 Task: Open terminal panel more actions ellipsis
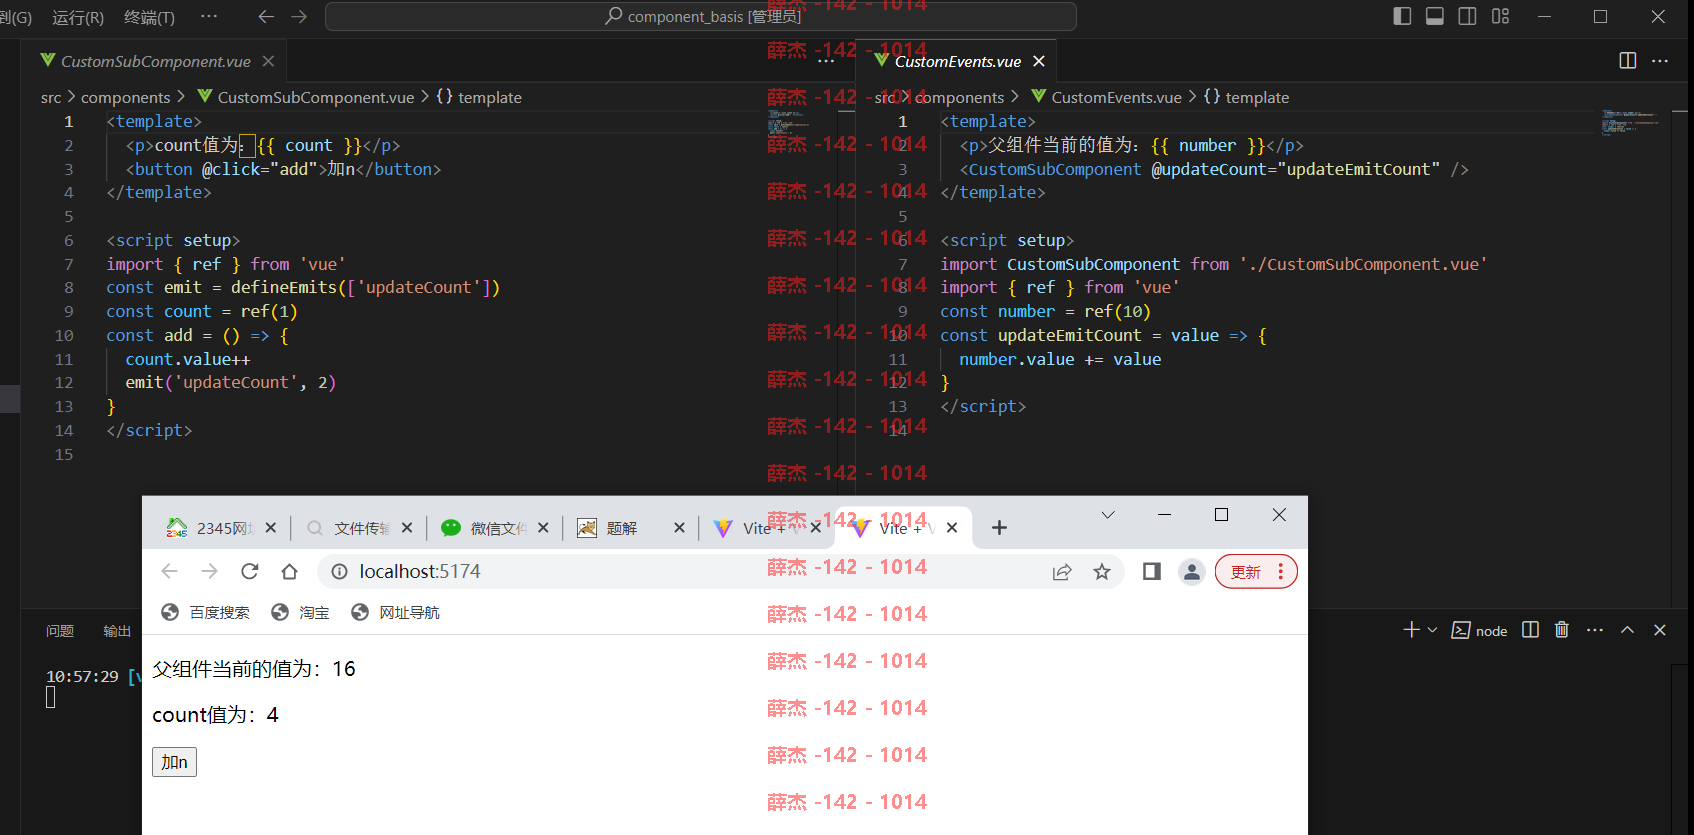(1595, 630)
